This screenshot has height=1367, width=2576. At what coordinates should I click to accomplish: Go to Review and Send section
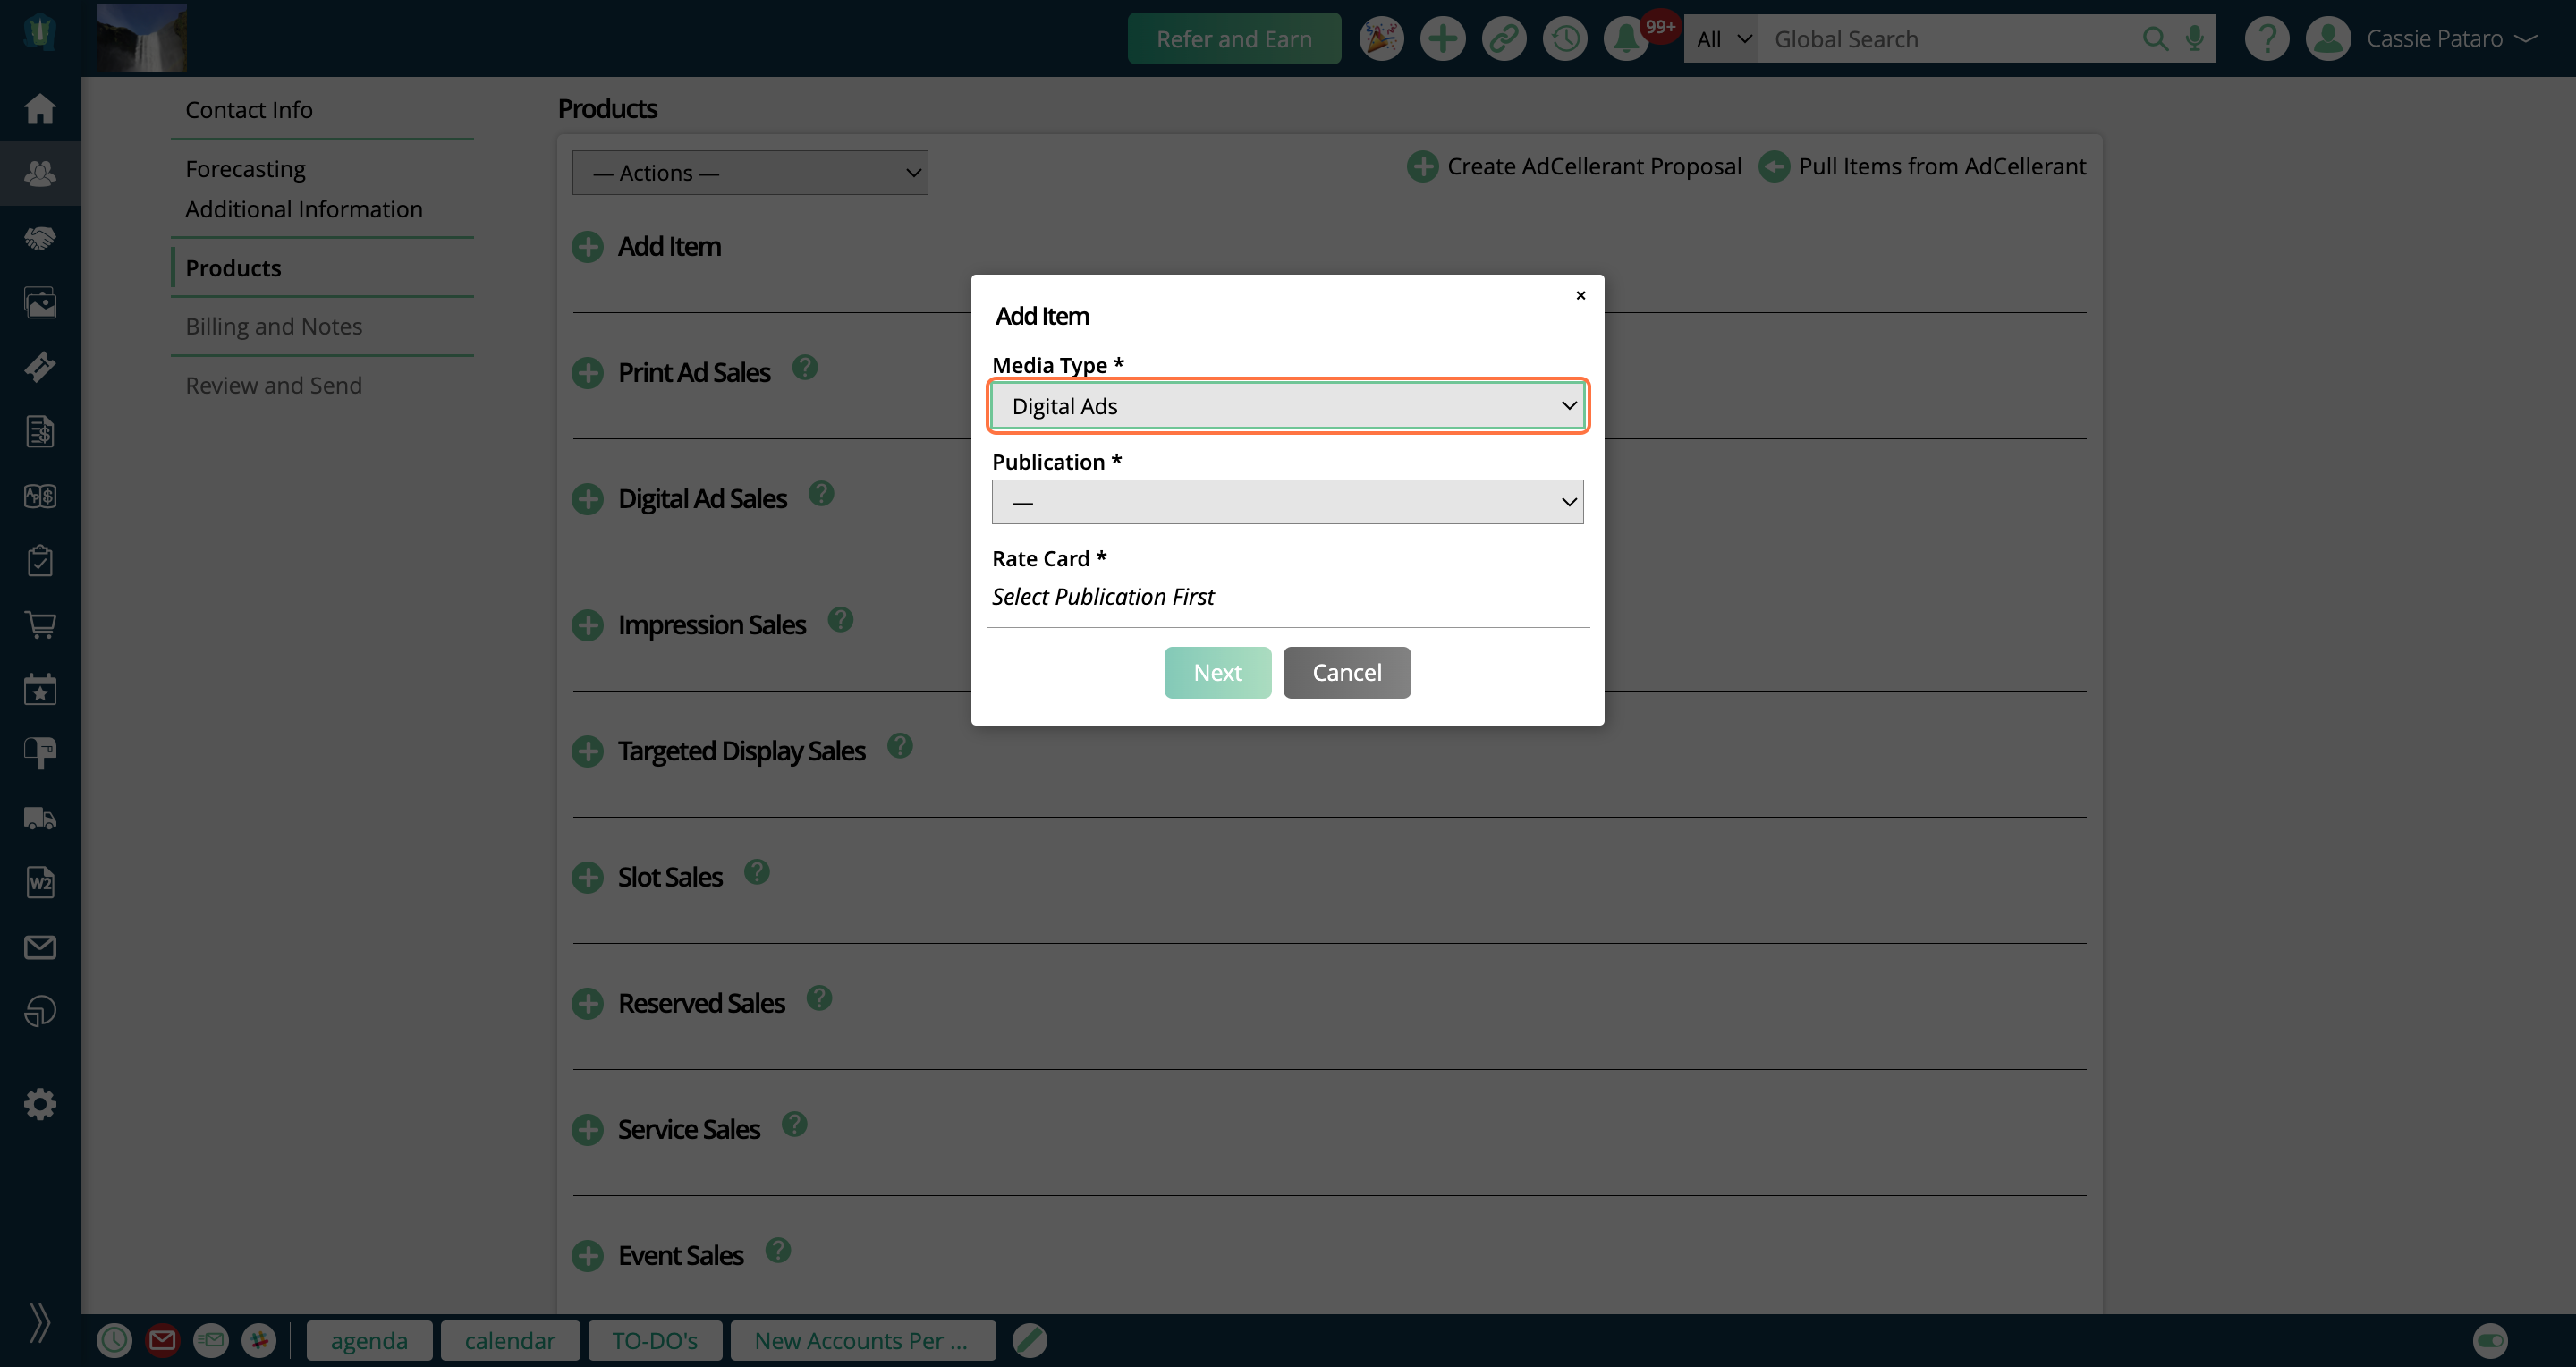(x=273, y=385)
